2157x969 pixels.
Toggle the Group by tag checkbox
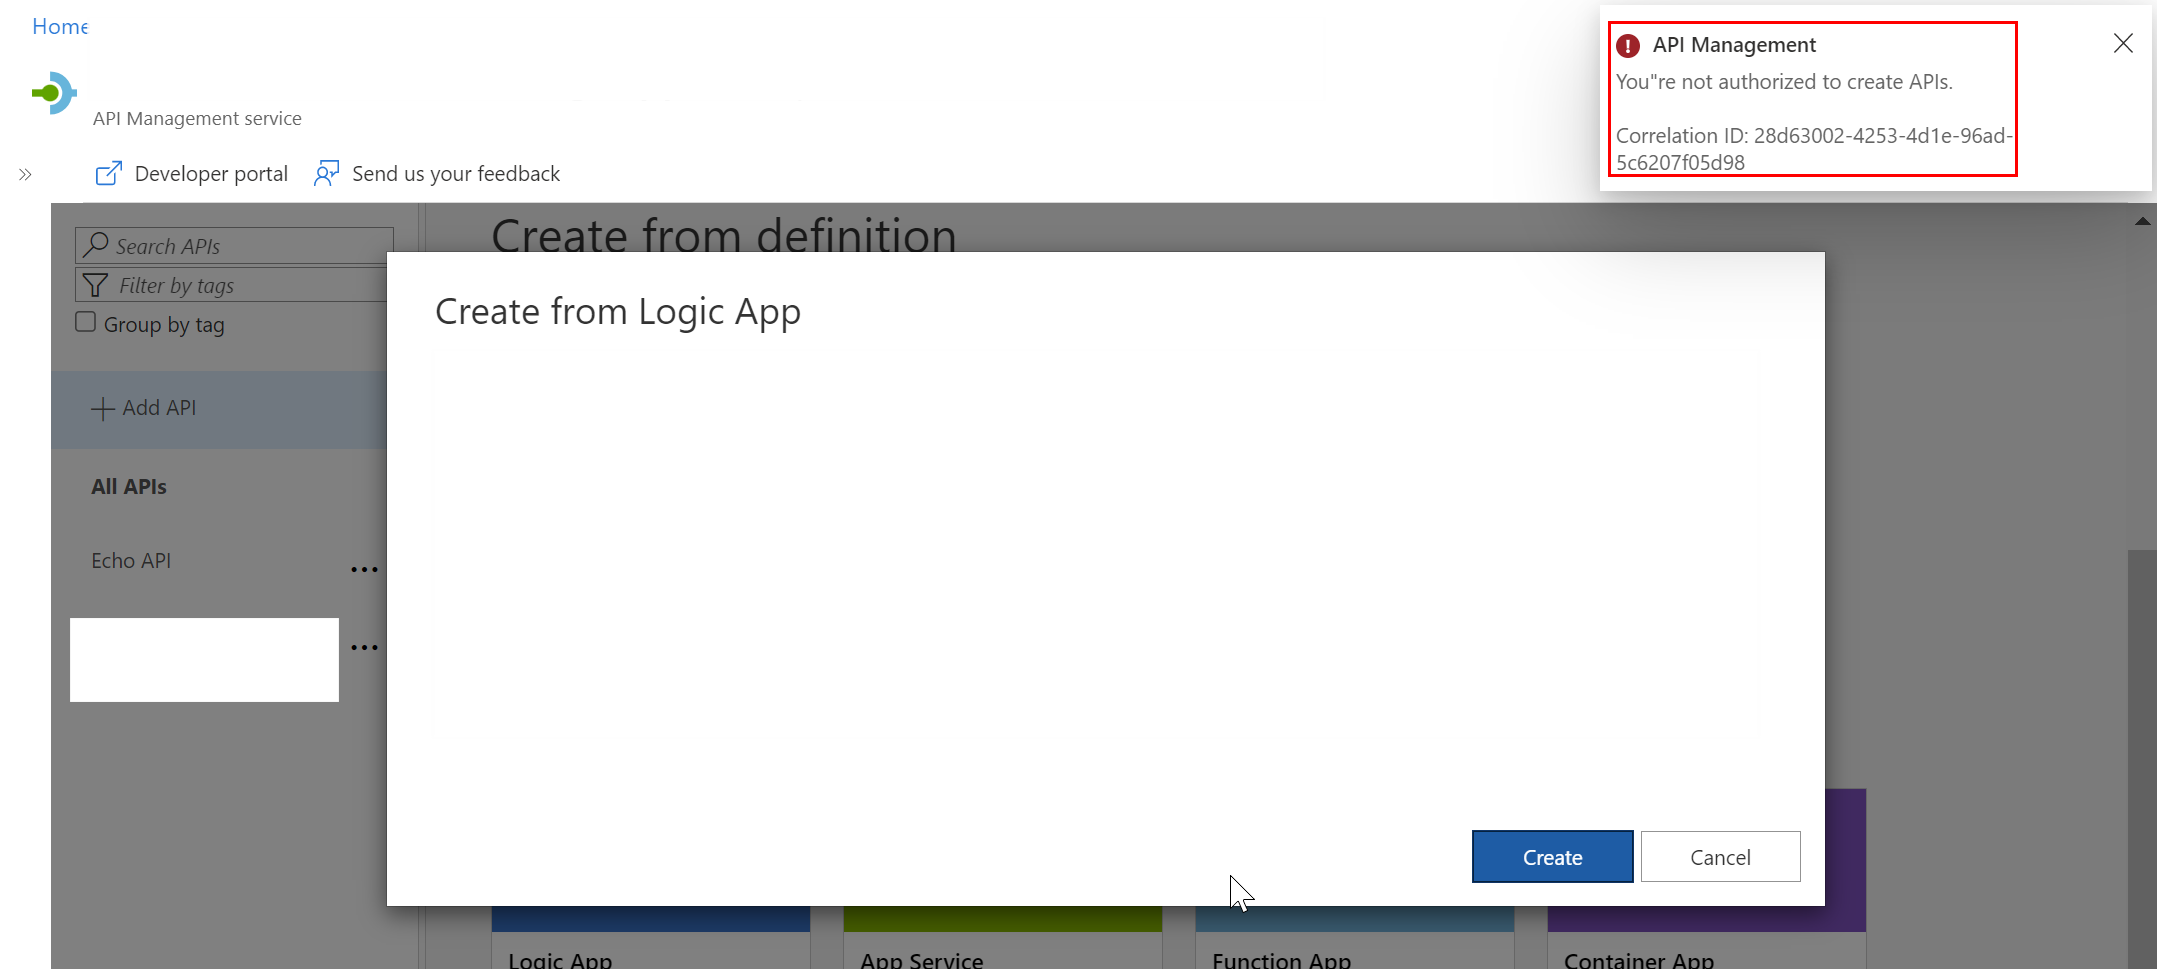click(86, 322)
